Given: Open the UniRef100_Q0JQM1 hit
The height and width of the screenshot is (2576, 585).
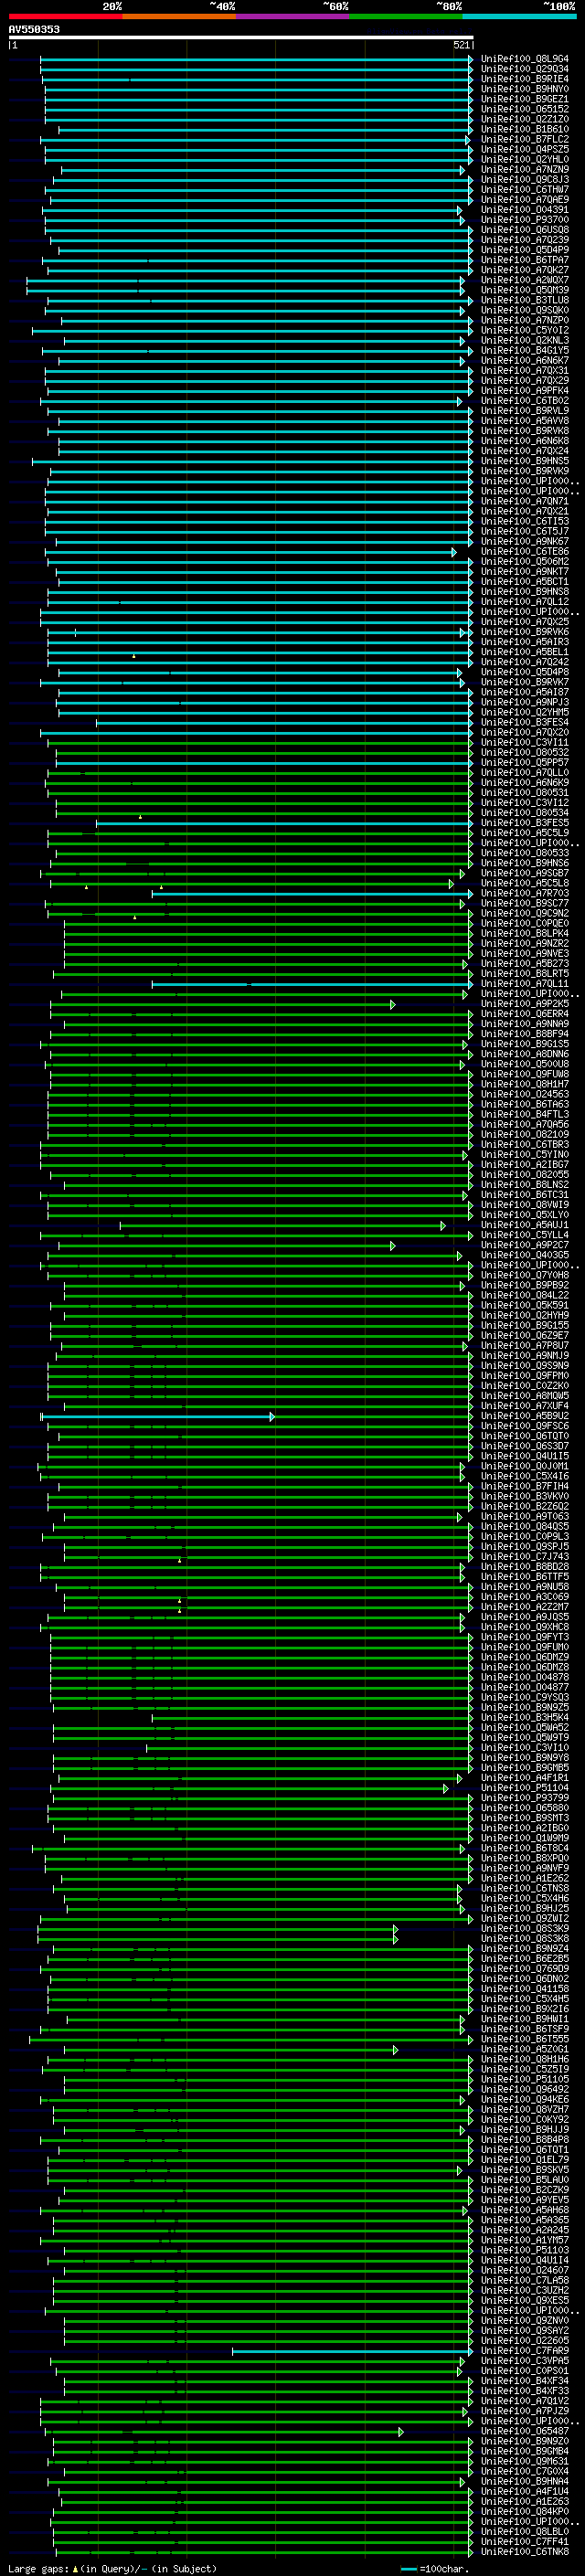Looking at the screenshot, I should pos(525,1466).
